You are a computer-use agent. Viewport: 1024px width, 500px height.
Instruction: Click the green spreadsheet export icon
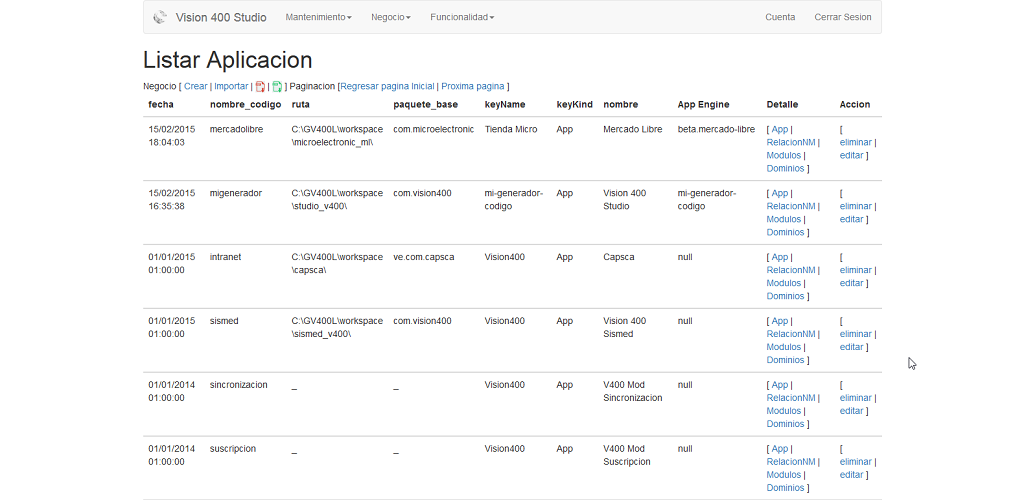[x=278, y=87]
